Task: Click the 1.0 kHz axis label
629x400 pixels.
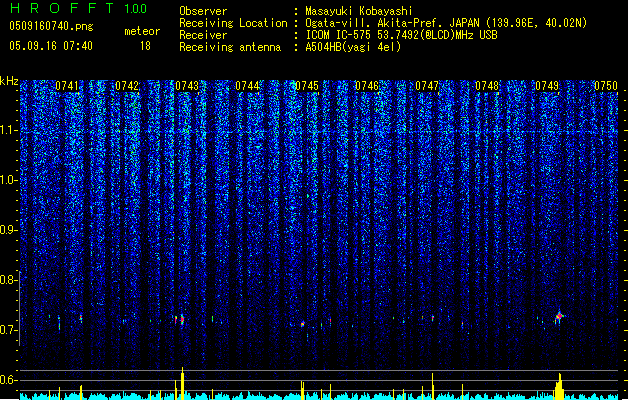Action: coord(9,180)
